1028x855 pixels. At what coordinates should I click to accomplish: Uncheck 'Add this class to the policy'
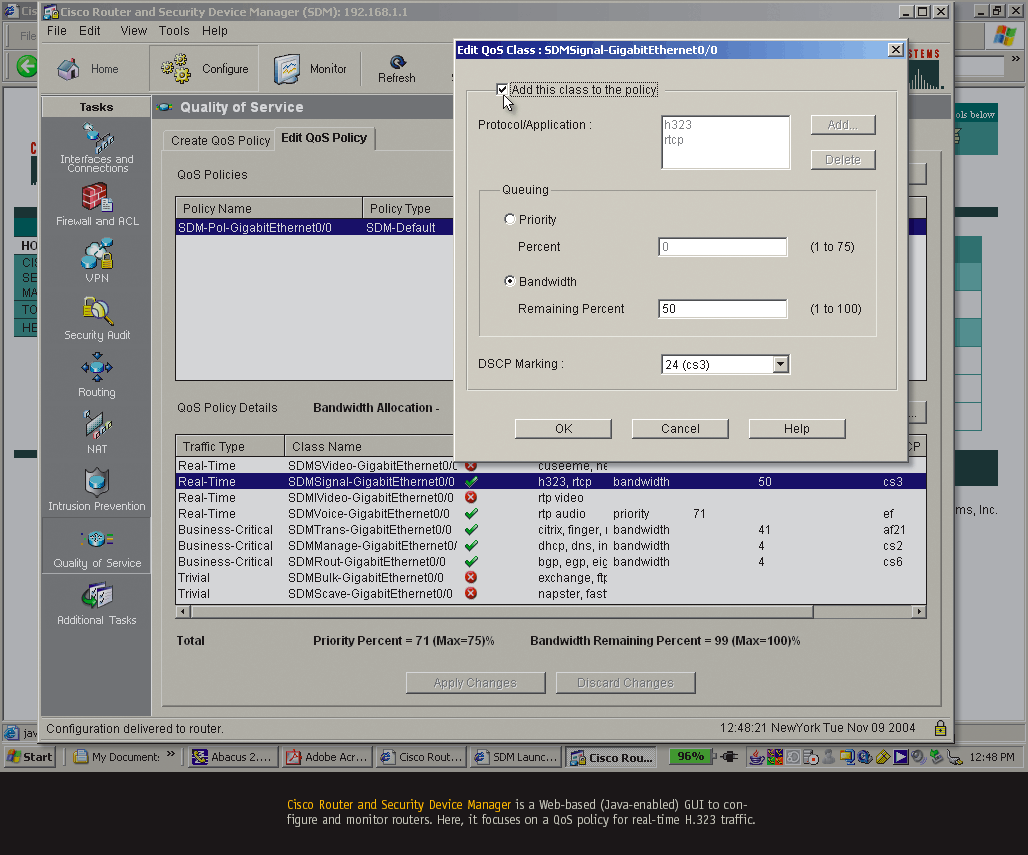click(x=502, y=90)
